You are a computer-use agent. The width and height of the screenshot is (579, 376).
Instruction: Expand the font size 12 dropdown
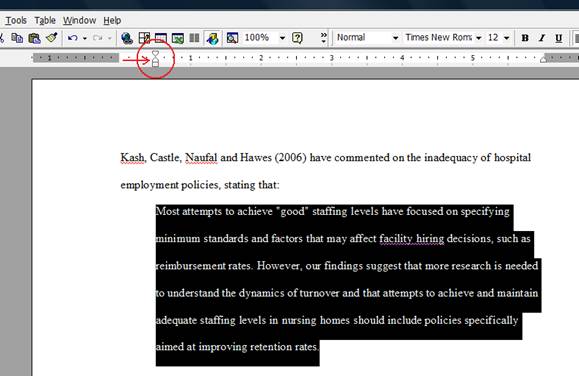(507, 38)
